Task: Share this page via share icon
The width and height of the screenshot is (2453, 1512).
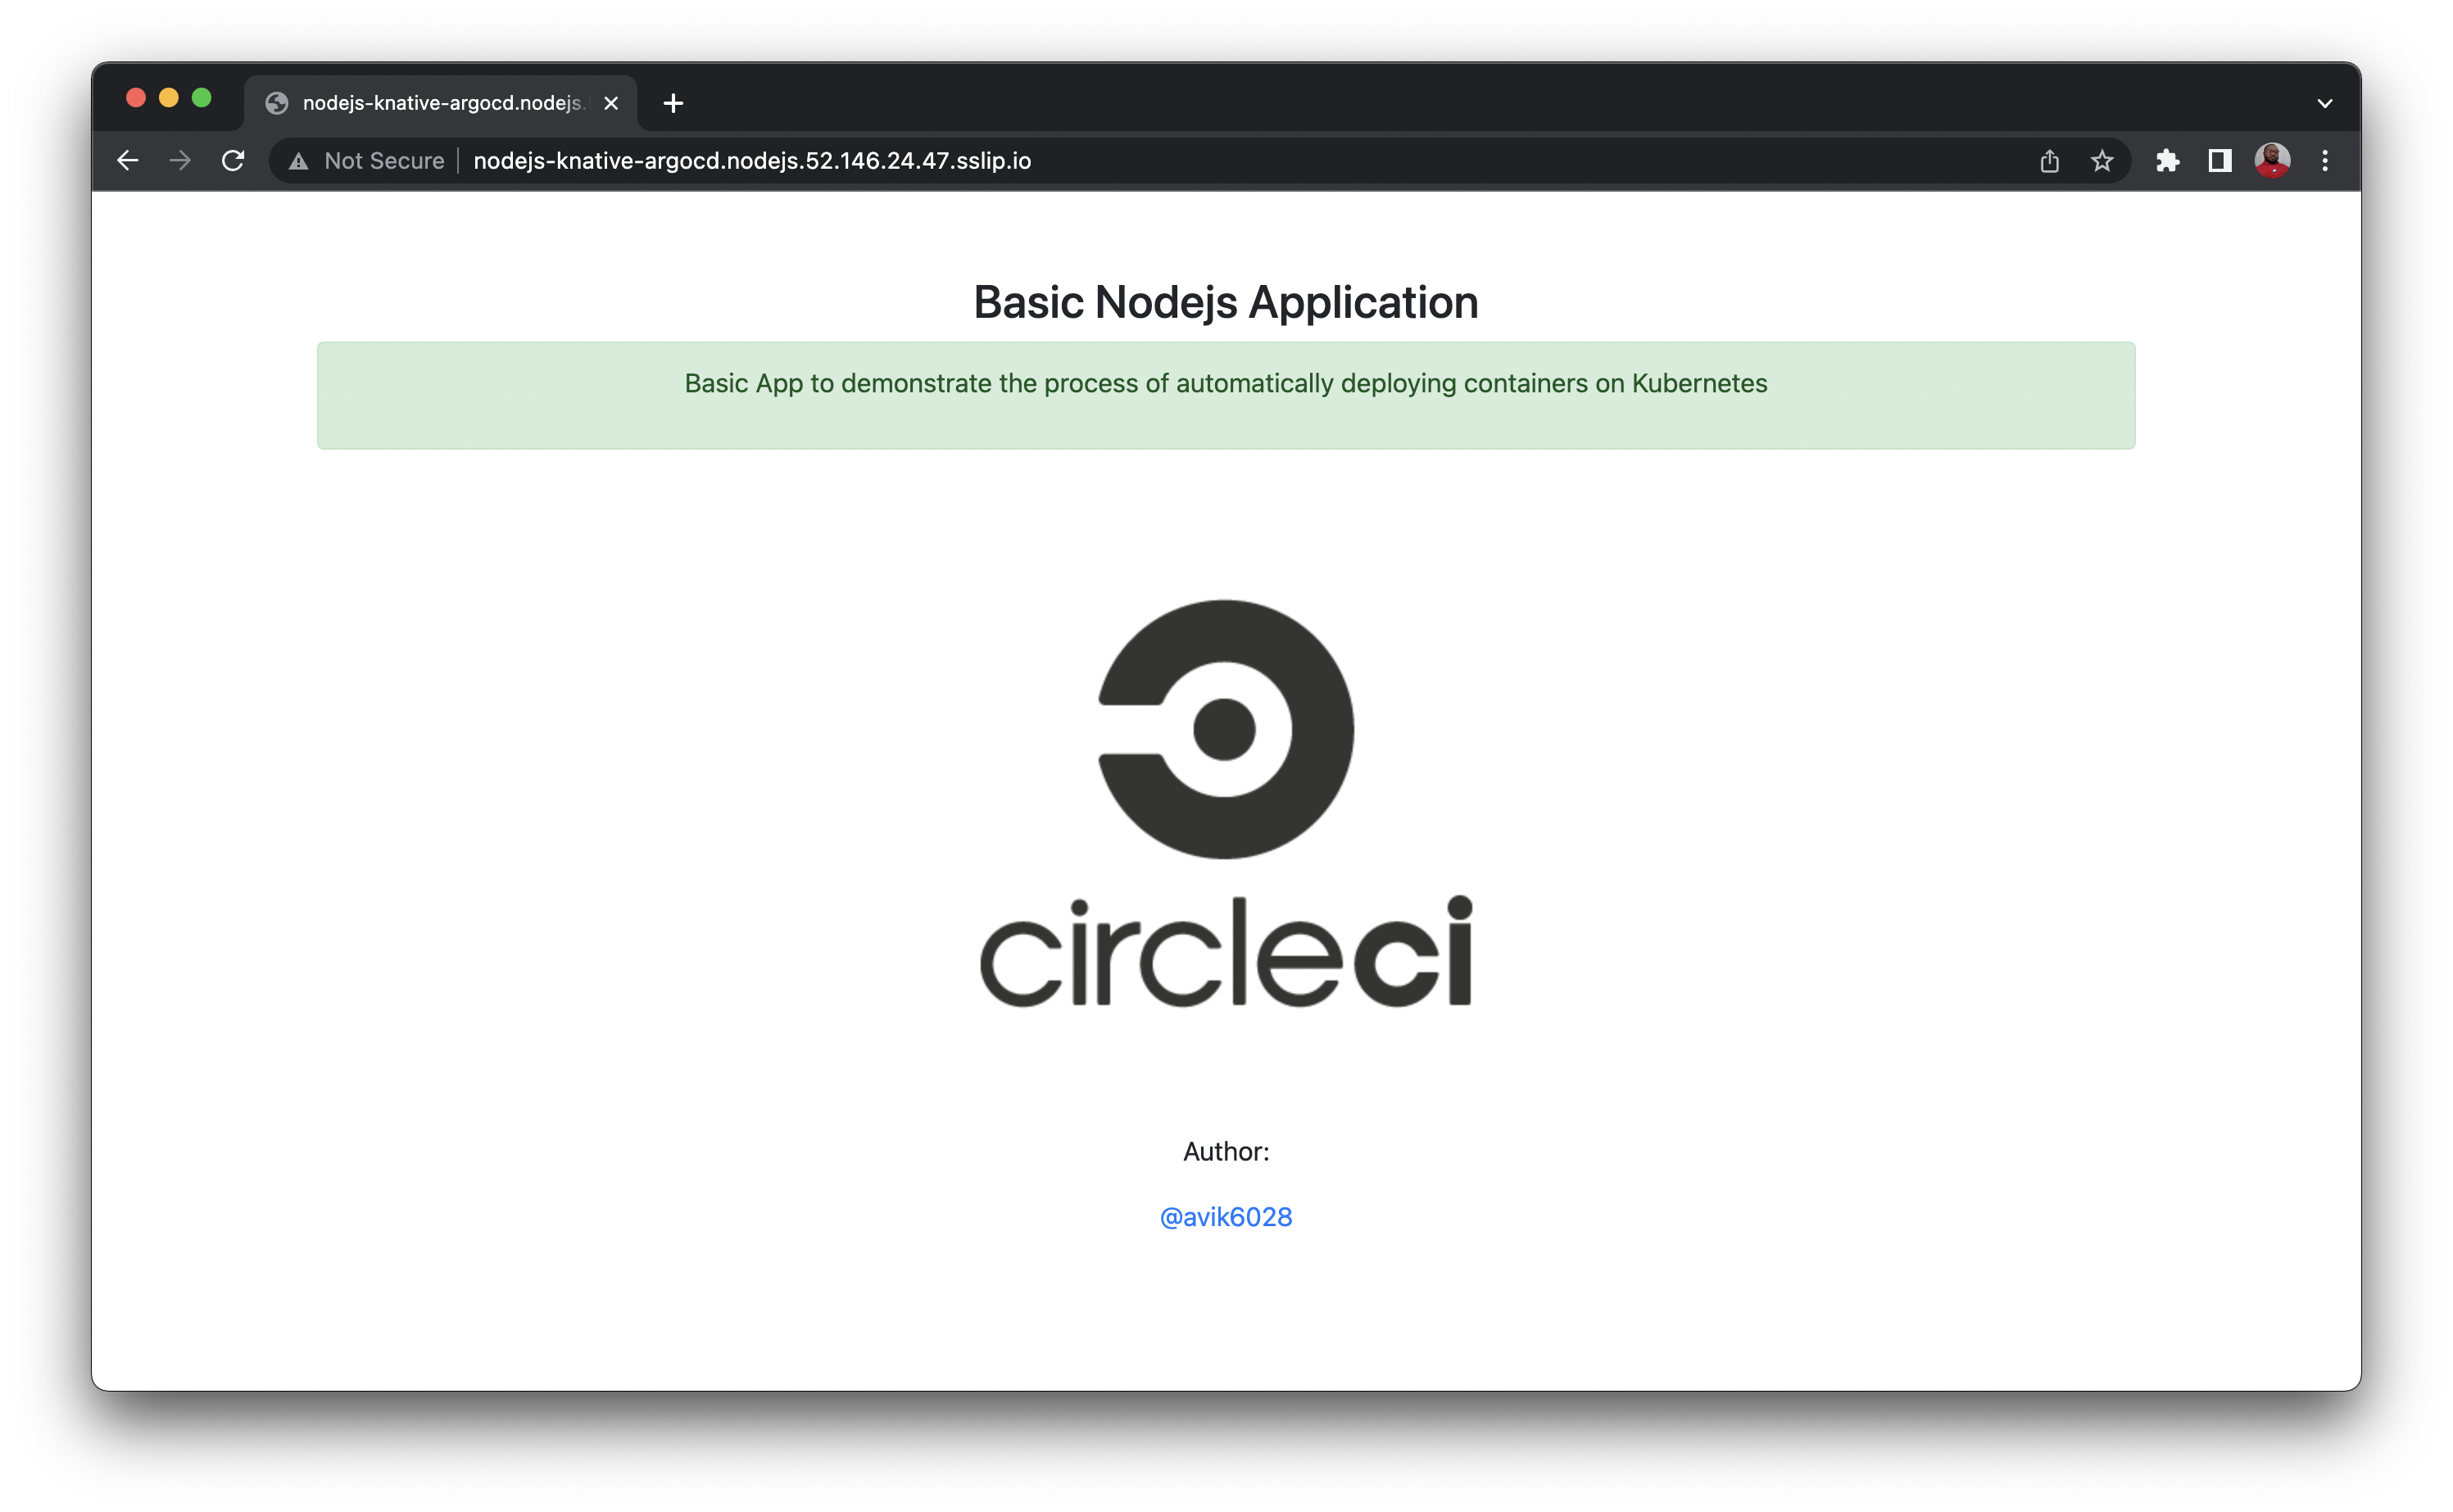Action: [2049, 161]
